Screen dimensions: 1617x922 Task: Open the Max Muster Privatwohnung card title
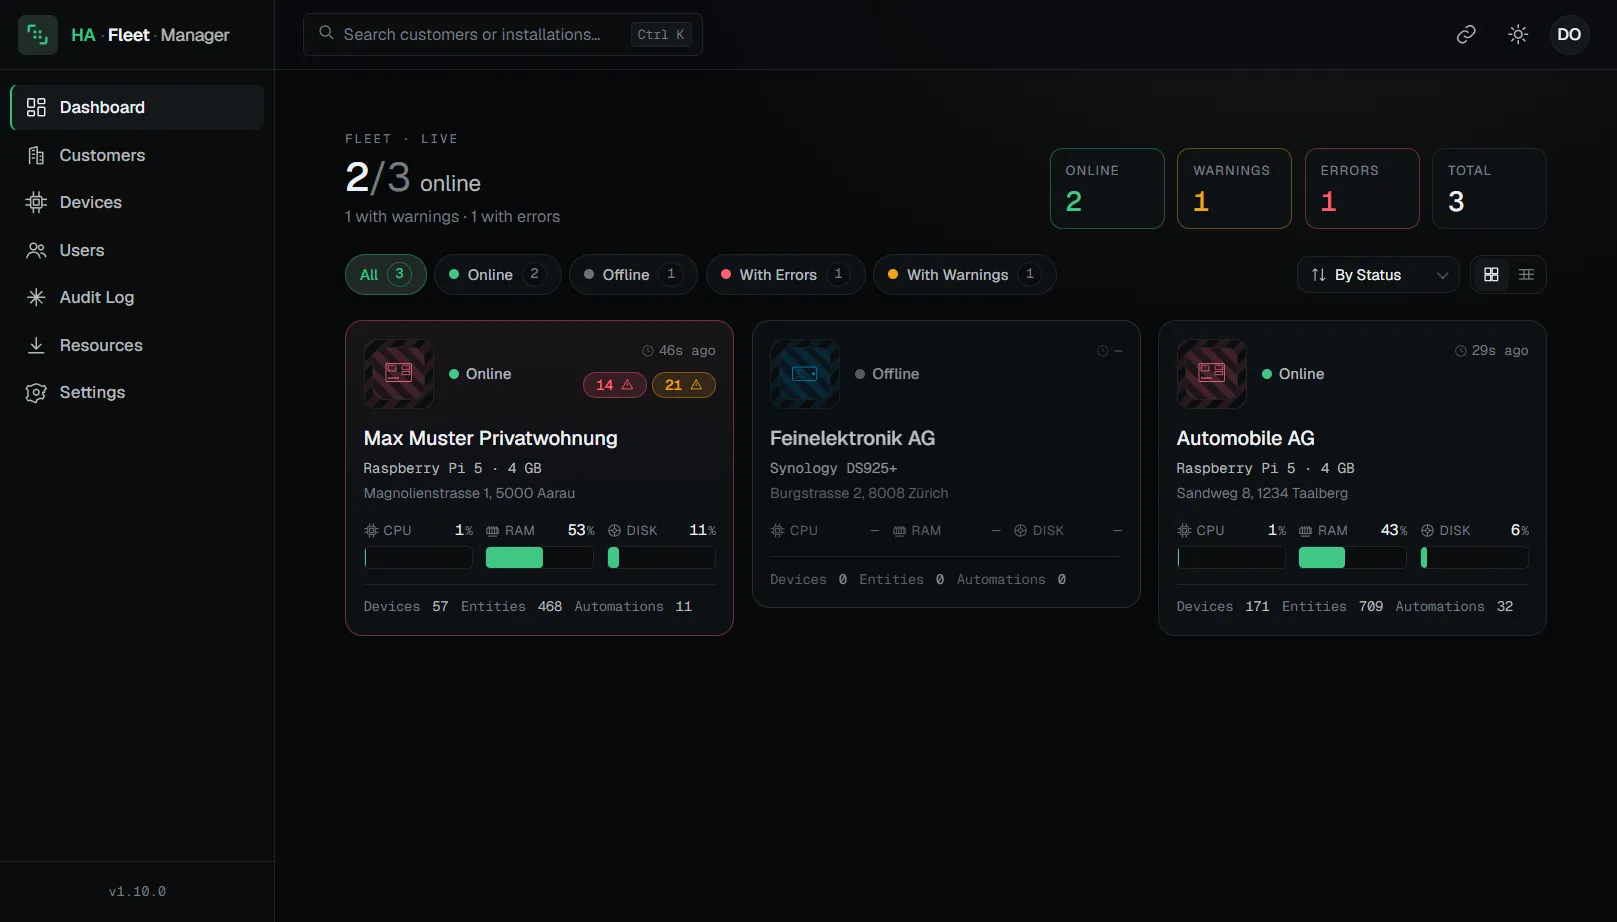coord(490,438)
